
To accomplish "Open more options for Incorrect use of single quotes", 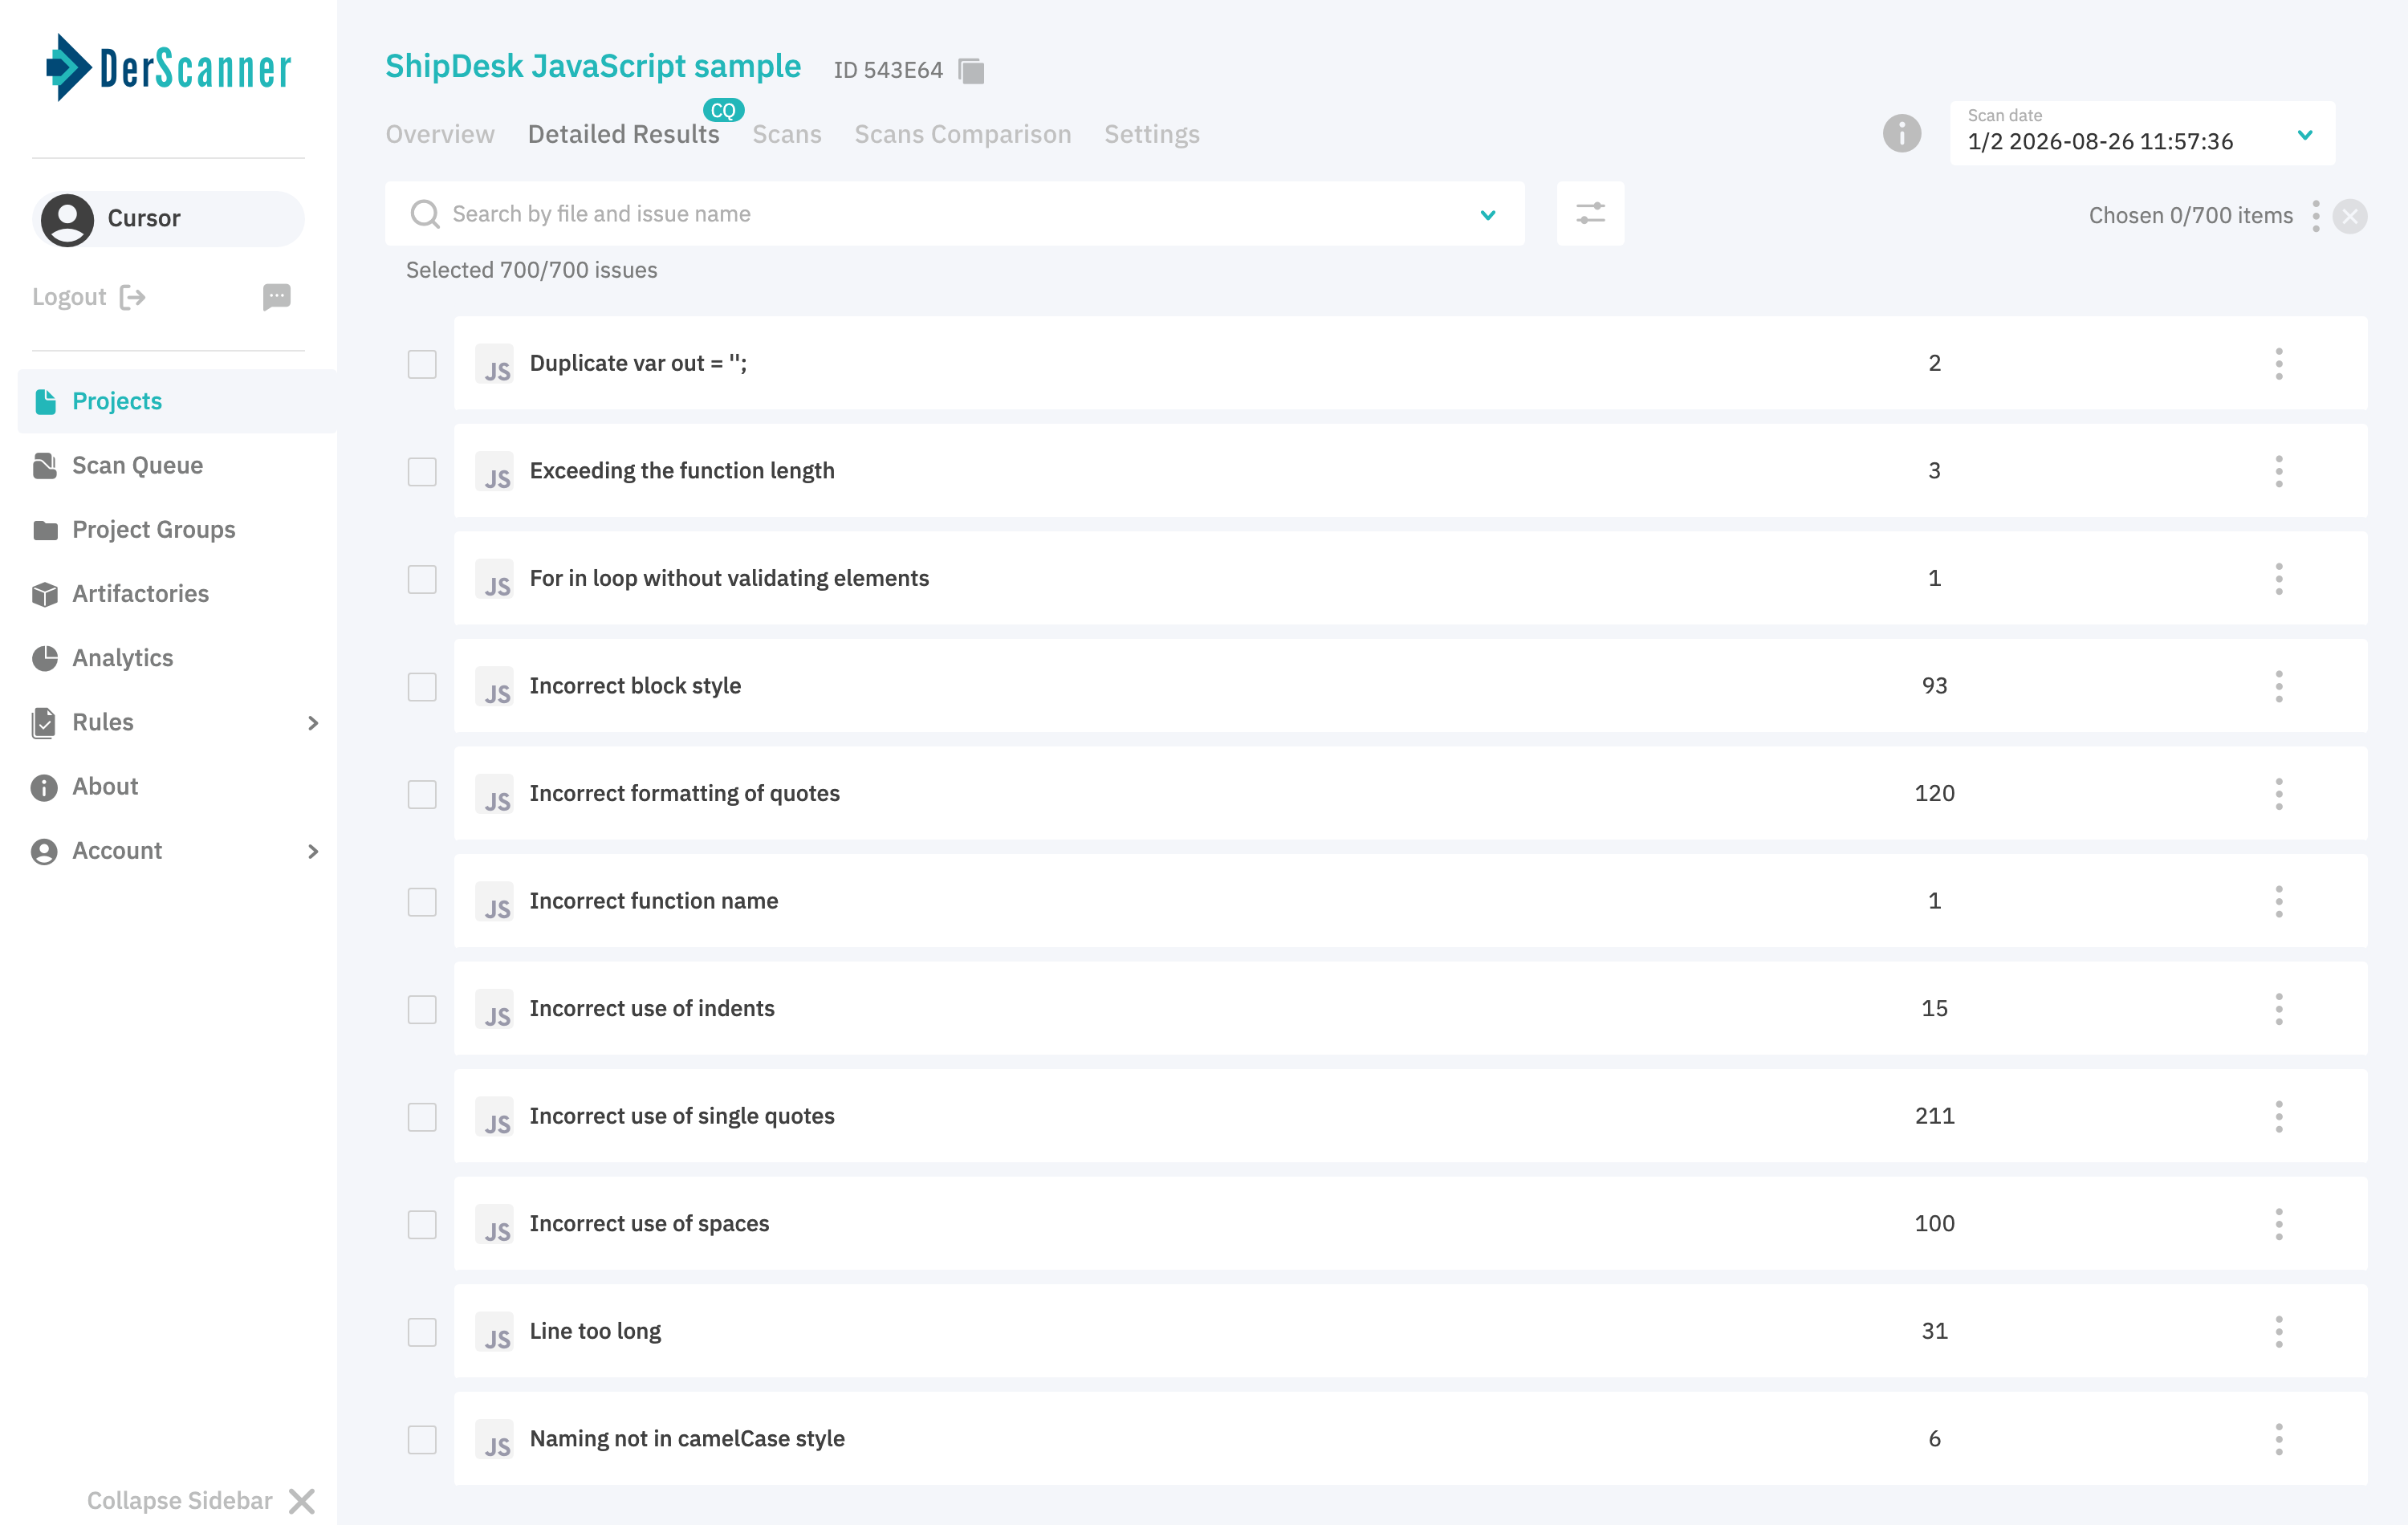I will pyautogui.click(x=2278, y=1116).
